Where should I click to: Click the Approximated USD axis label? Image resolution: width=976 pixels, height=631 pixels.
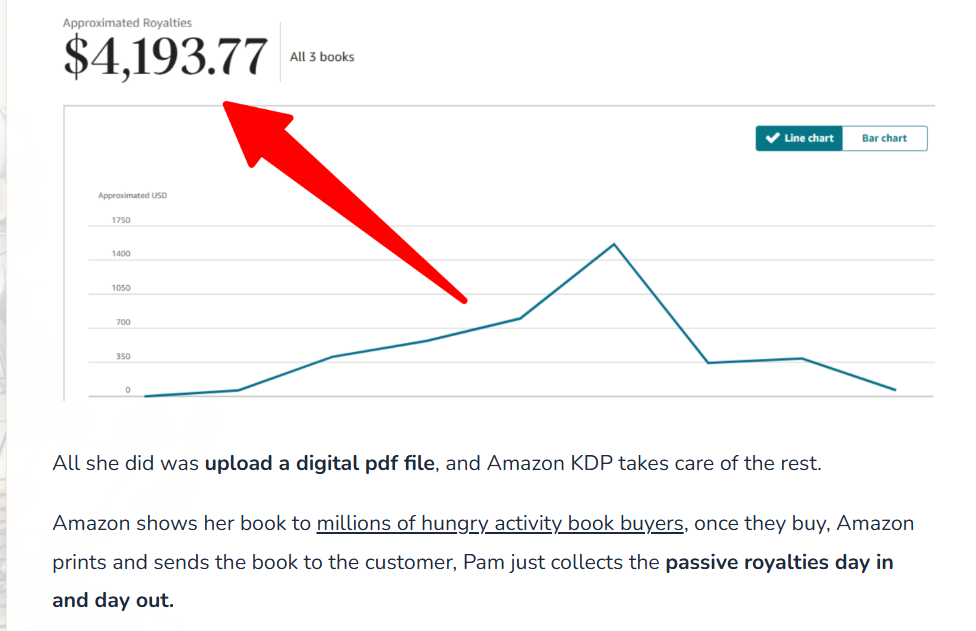pyautogui.click(x=132, y=195)
